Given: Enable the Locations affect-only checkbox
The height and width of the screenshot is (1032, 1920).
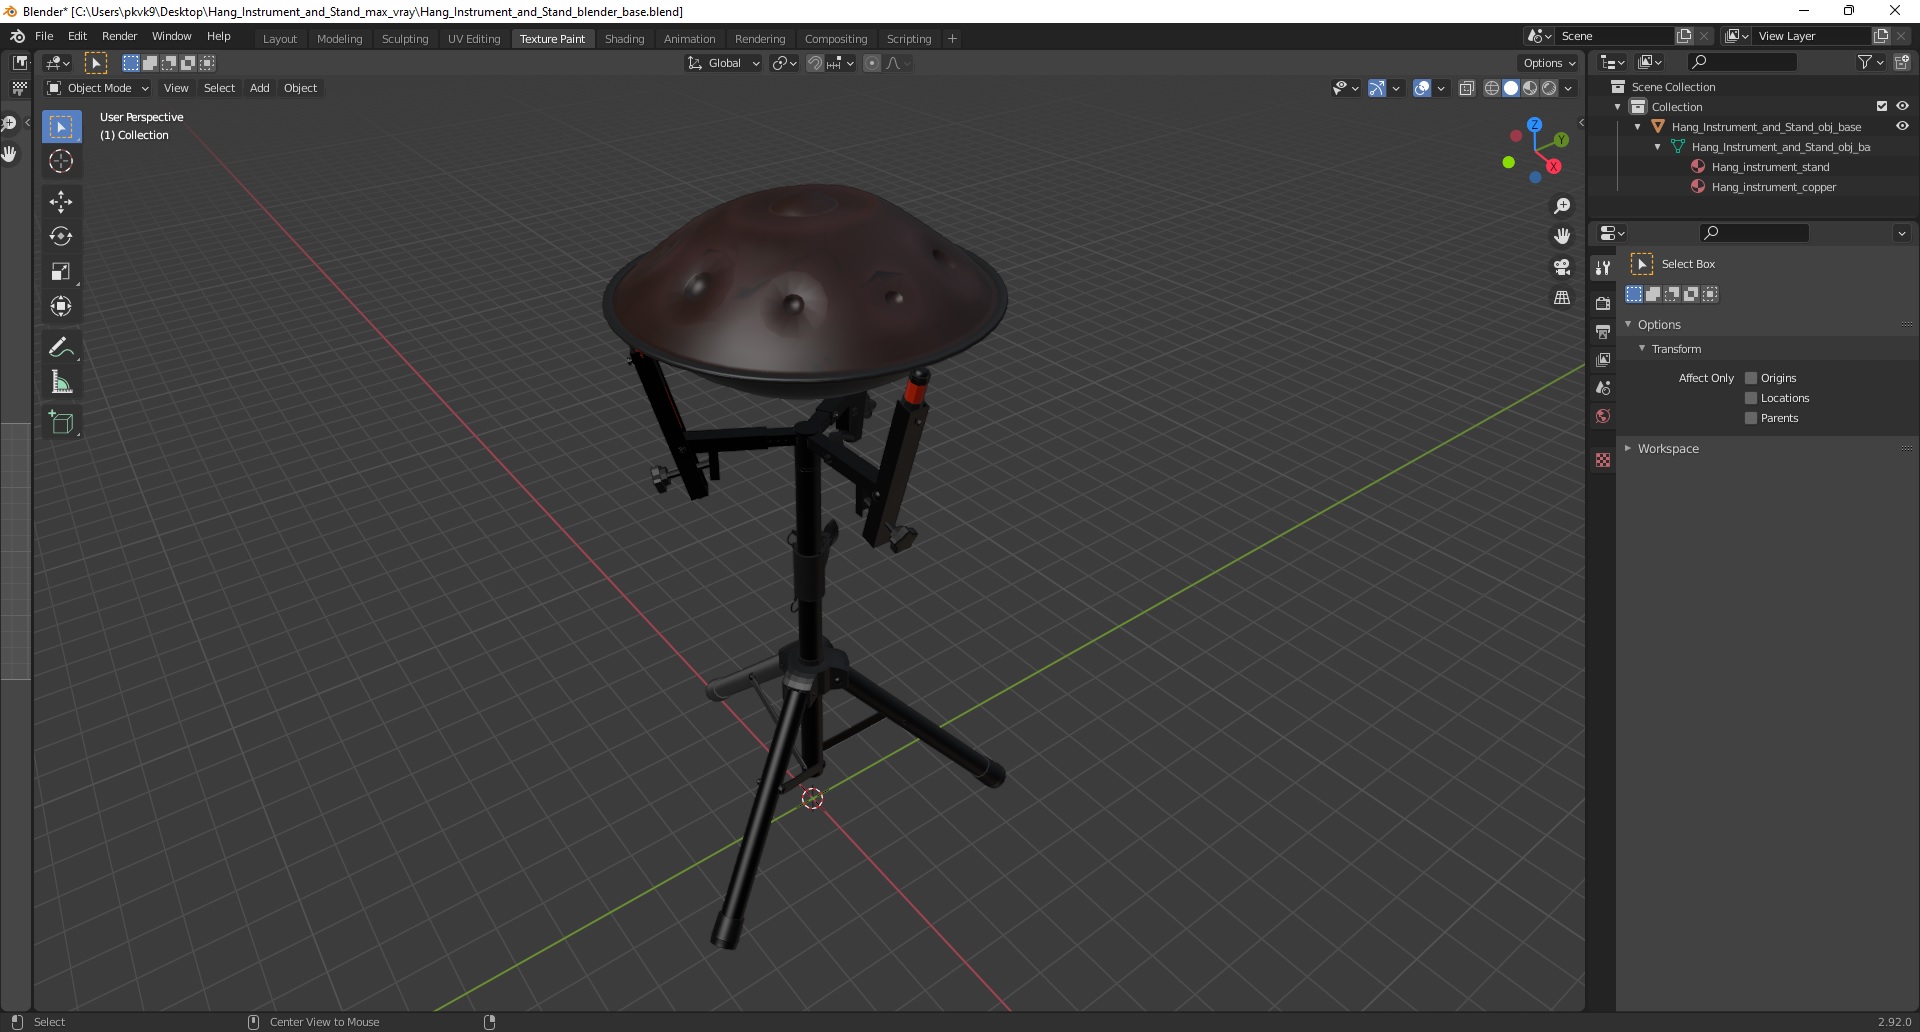Looking at the screenshot, I should [1751, 398].
